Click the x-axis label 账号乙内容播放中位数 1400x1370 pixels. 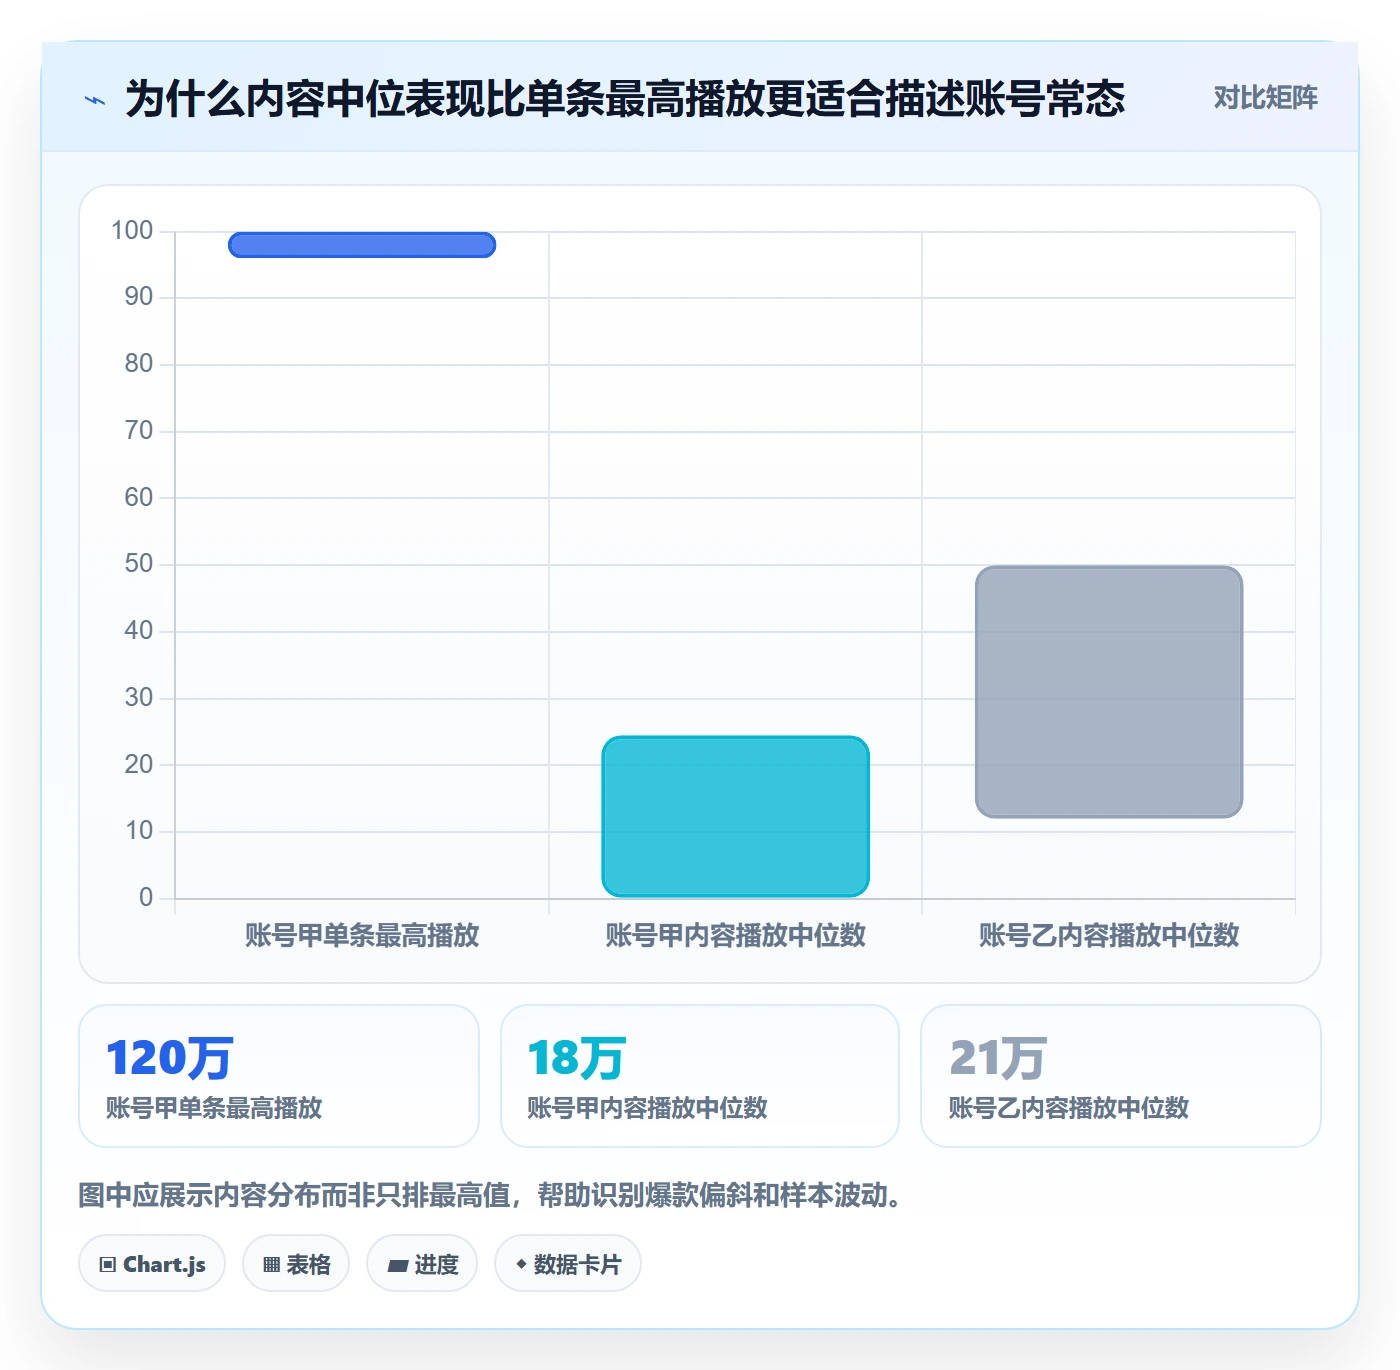point(1109,936)
